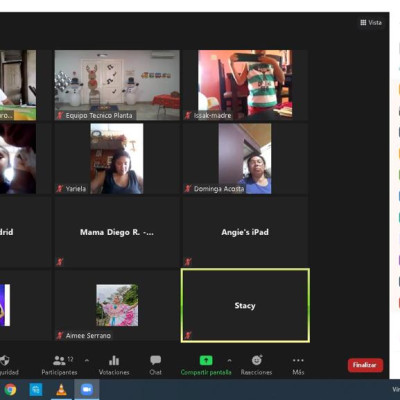Open Votaciones polls icon

(114, 360)
